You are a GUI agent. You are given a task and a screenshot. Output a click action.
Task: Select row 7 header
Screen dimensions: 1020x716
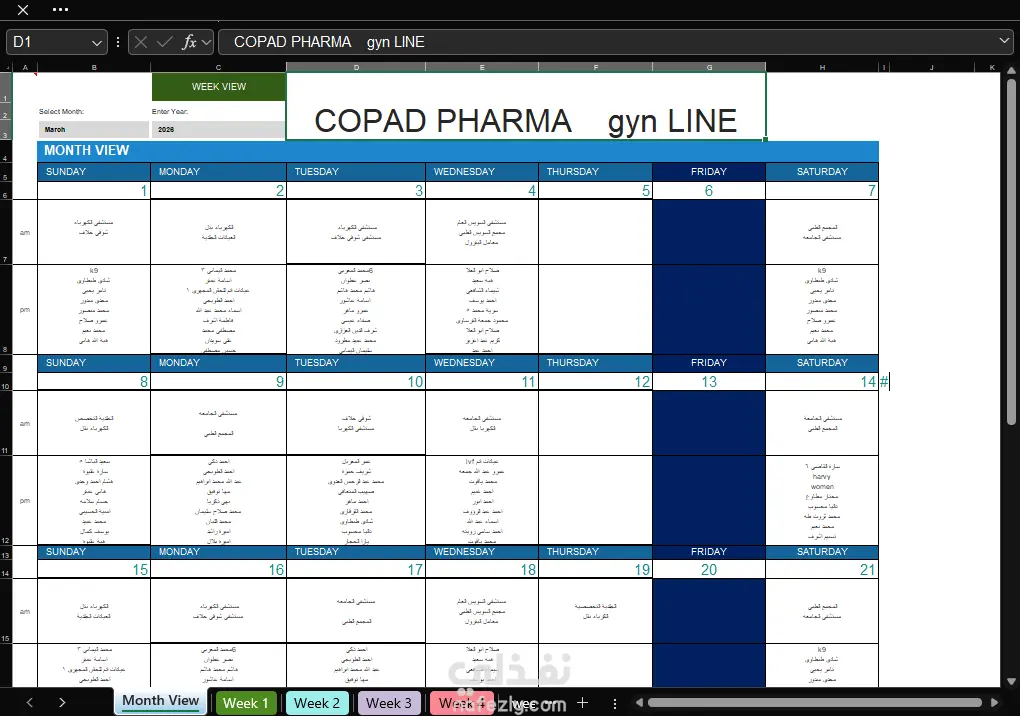tap(6, 232)
